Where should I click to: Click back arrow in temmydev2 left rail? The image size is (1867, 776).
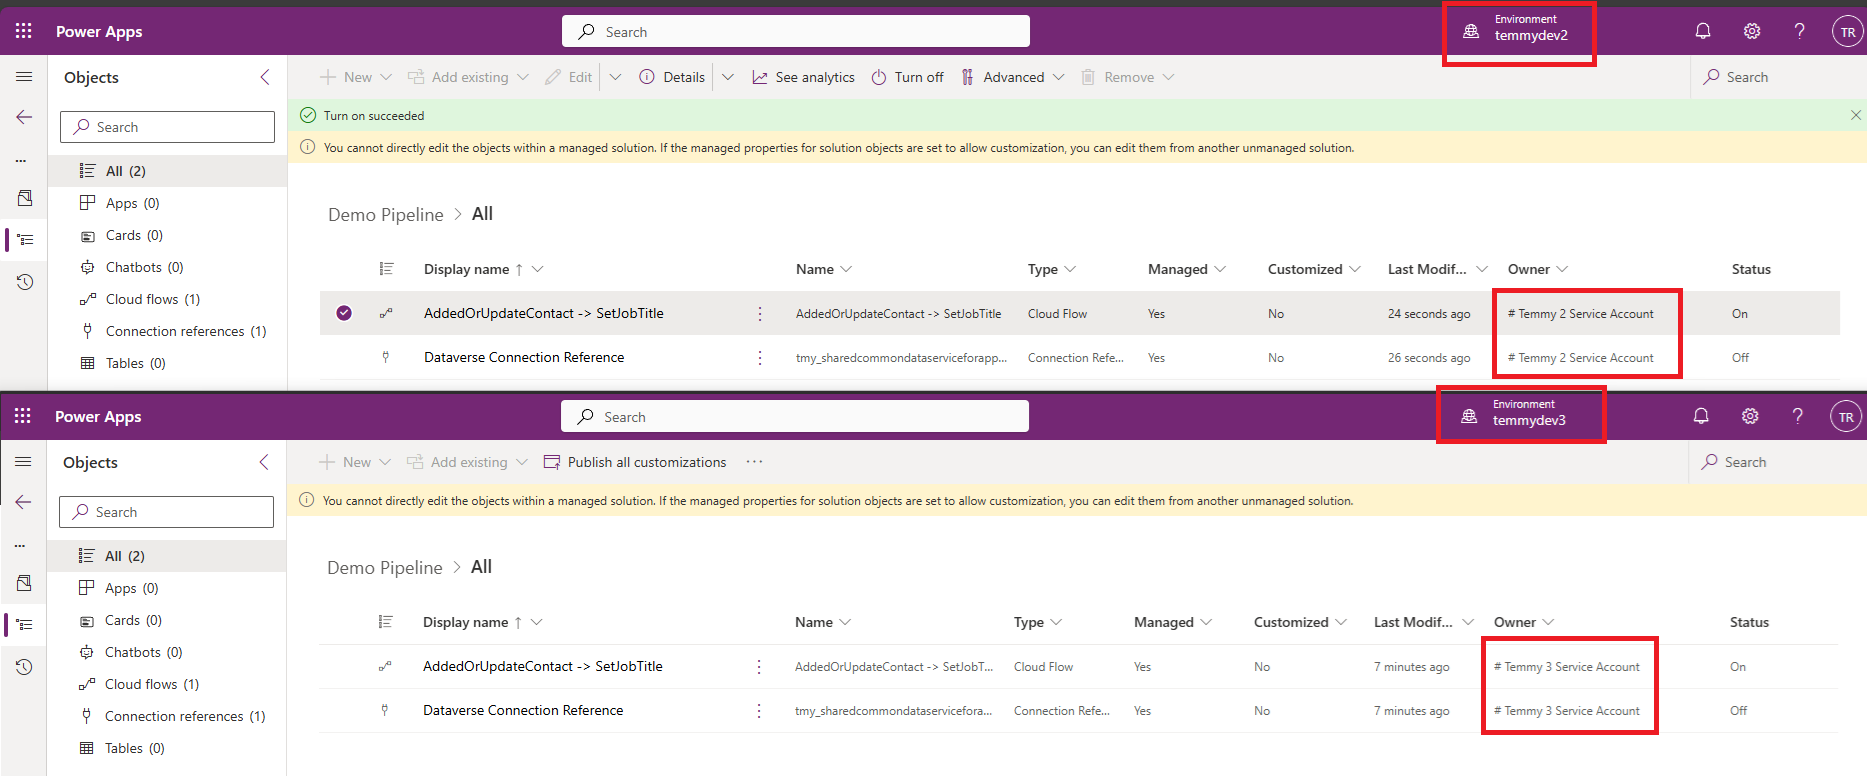24,117
